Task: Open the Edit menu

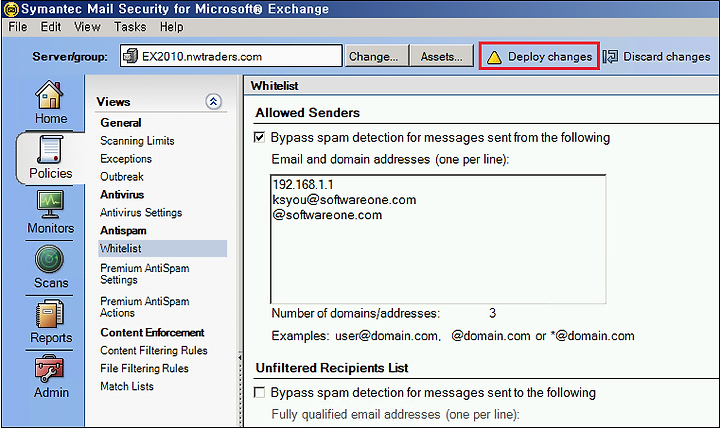Action: point(51,27)
